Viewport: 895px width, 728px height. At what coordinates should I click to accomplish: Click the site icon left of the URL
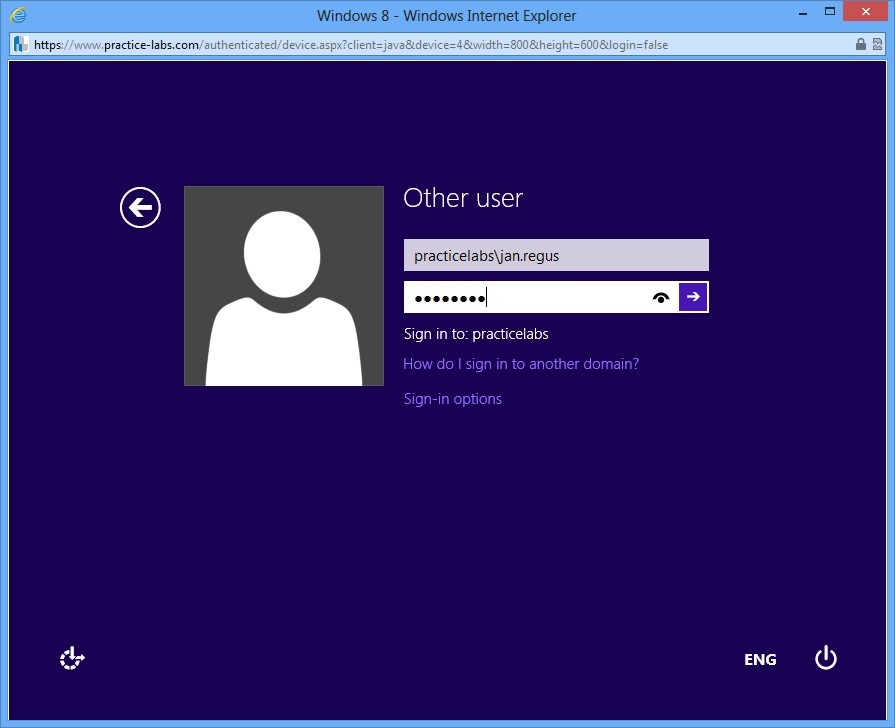pyautogui.click(x=18, y=44)
